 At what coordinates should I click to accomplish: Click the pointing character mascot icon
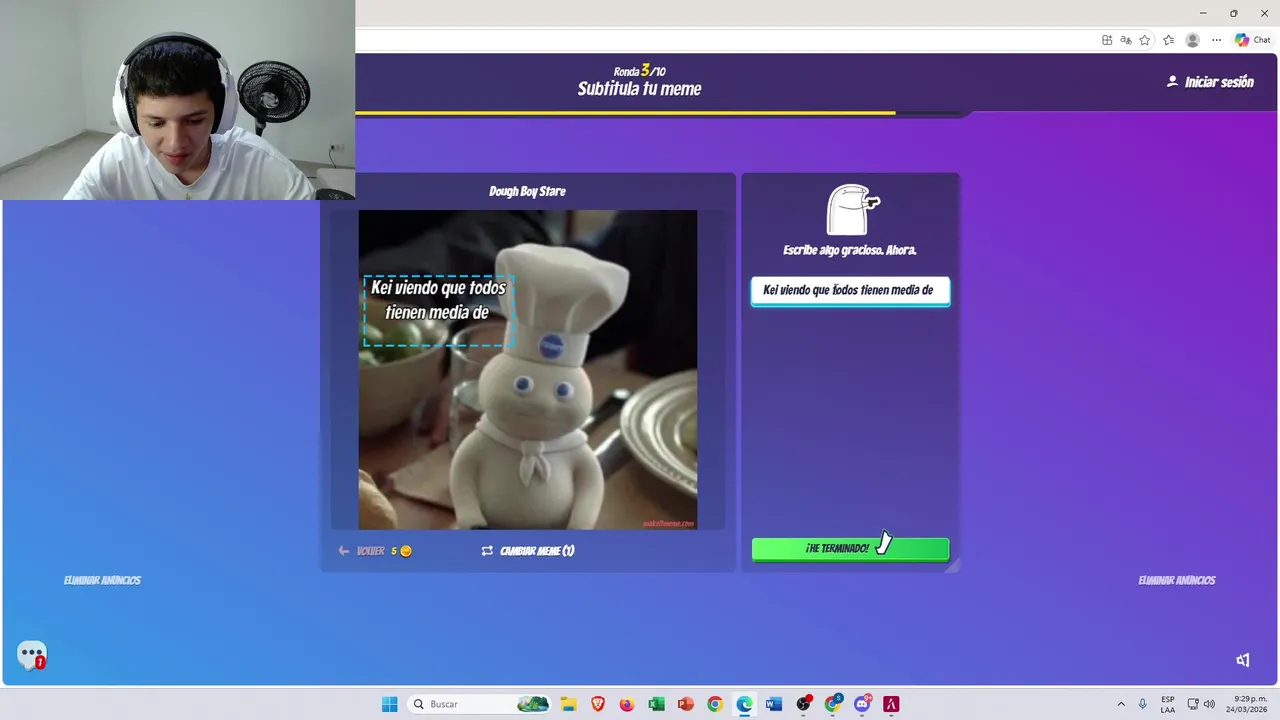point(852,209)
